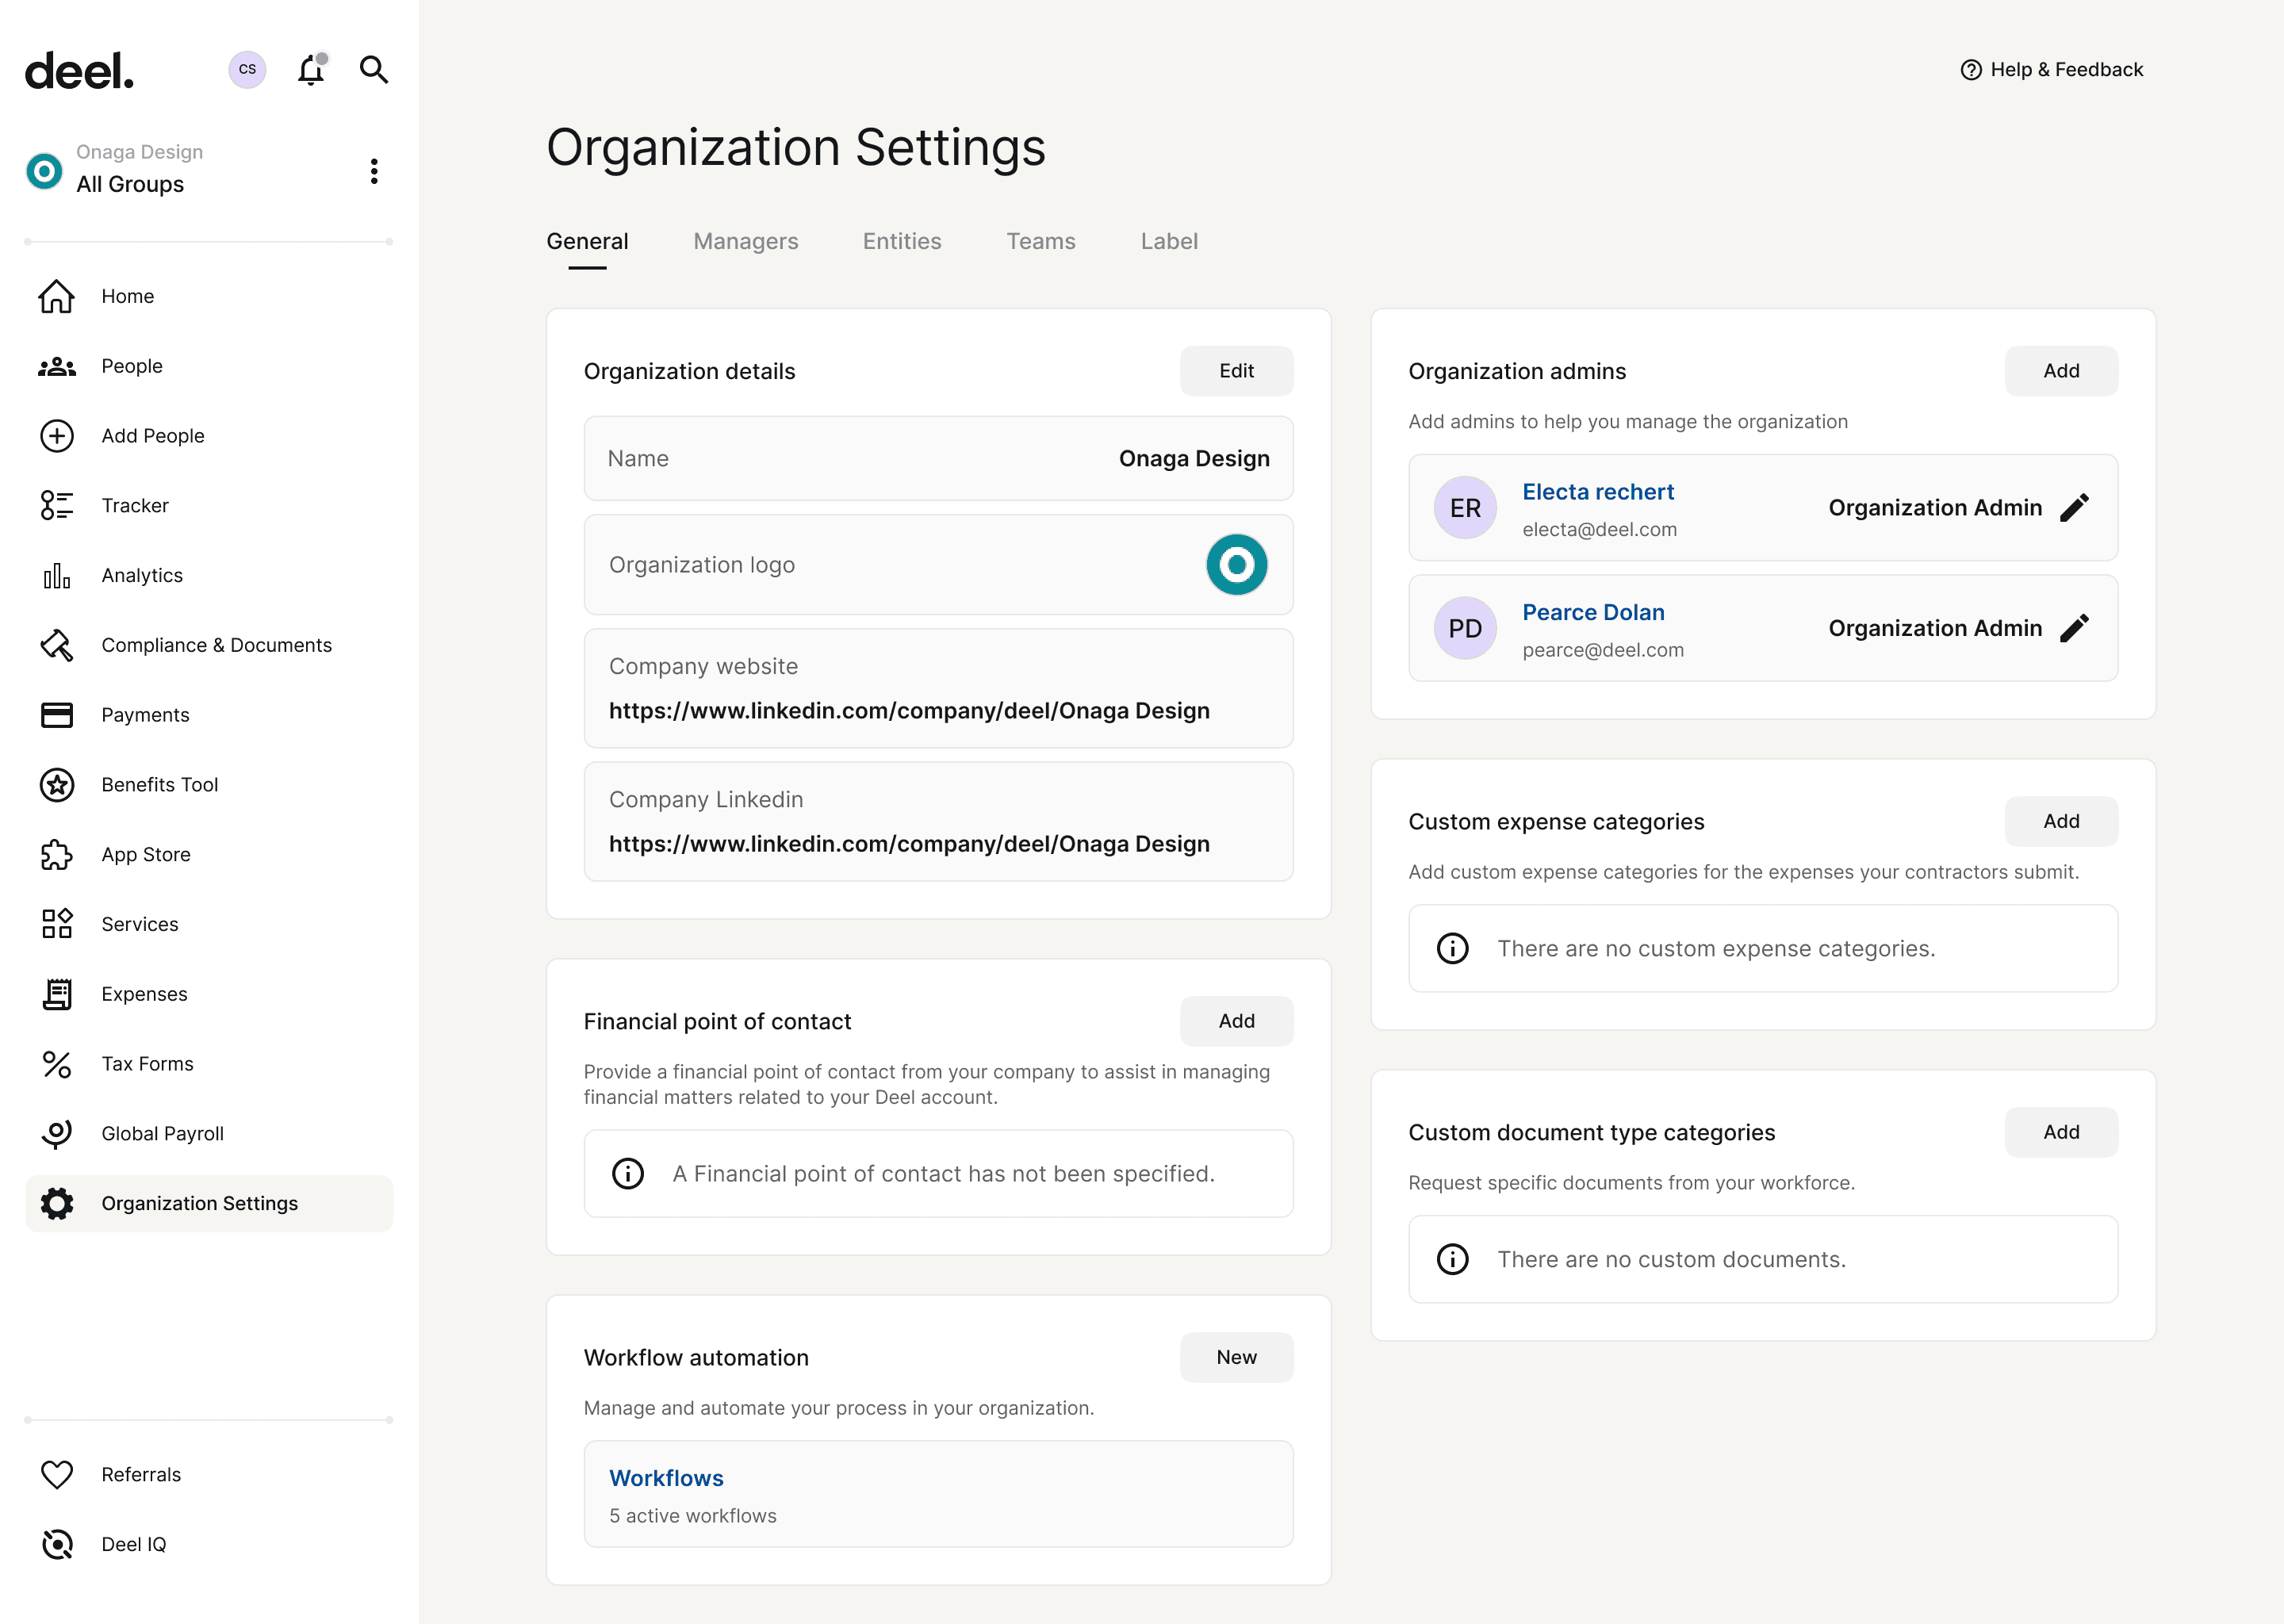Click the "5 active workflows" text
Screen dimensions: 2284x1624
click(x=693, y=1516)
